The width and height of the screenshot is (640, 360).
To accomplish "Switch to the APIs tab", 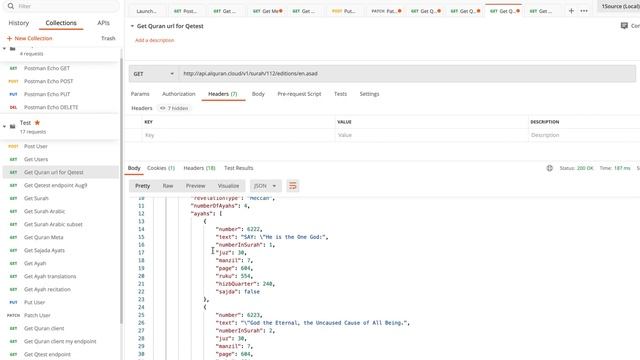I will pyautogui.click(x=103, y=23).
